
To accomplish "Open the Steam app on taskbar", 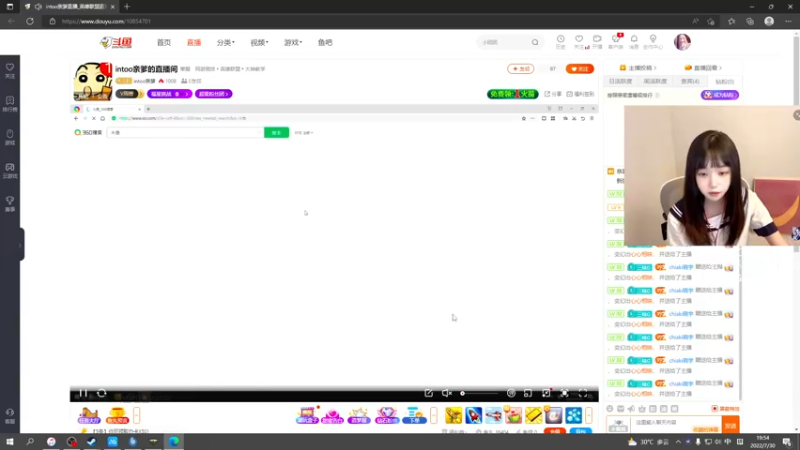I will pyautogui.click(x=92, y=441).
